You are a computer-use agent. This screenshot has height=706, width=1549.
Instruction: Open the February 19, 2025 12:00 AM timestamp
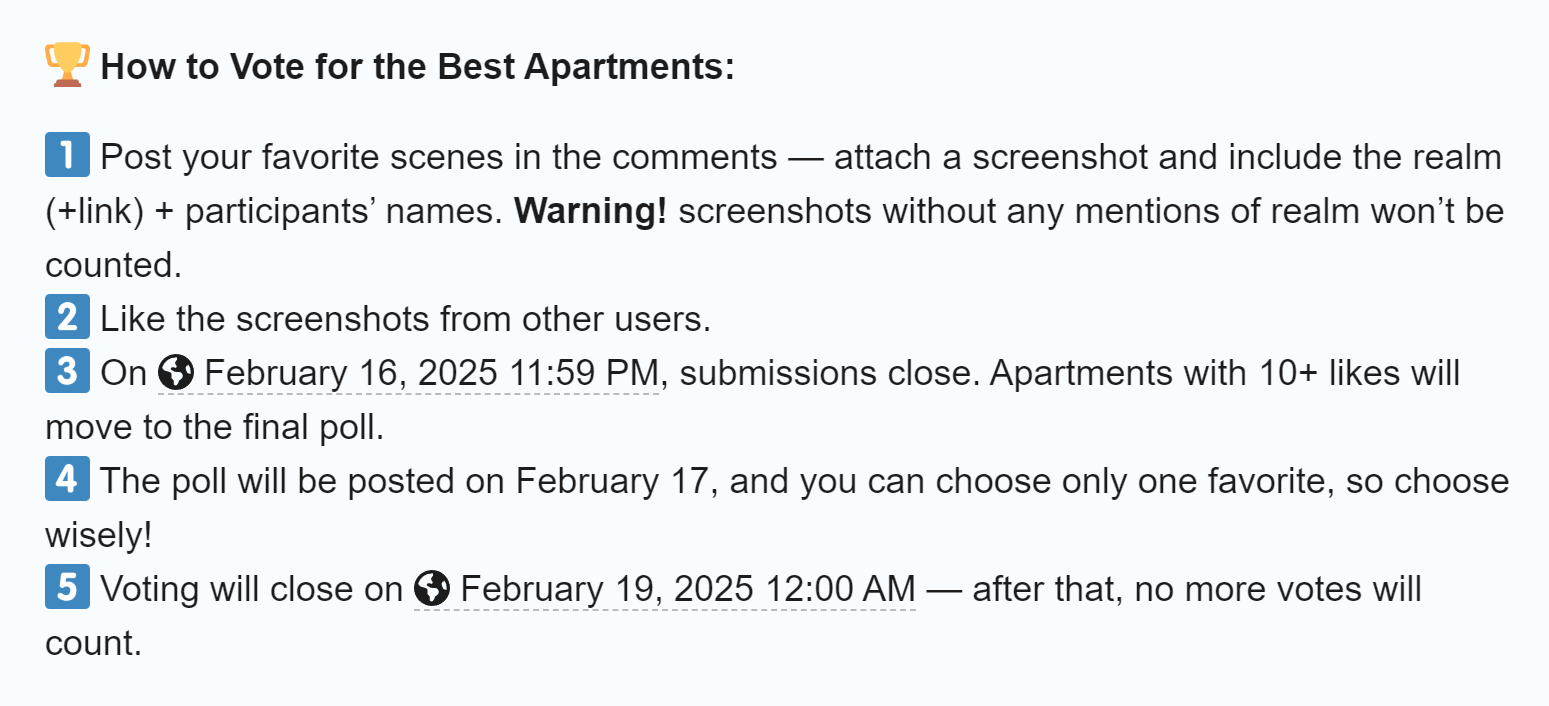[x=665, y=590]
